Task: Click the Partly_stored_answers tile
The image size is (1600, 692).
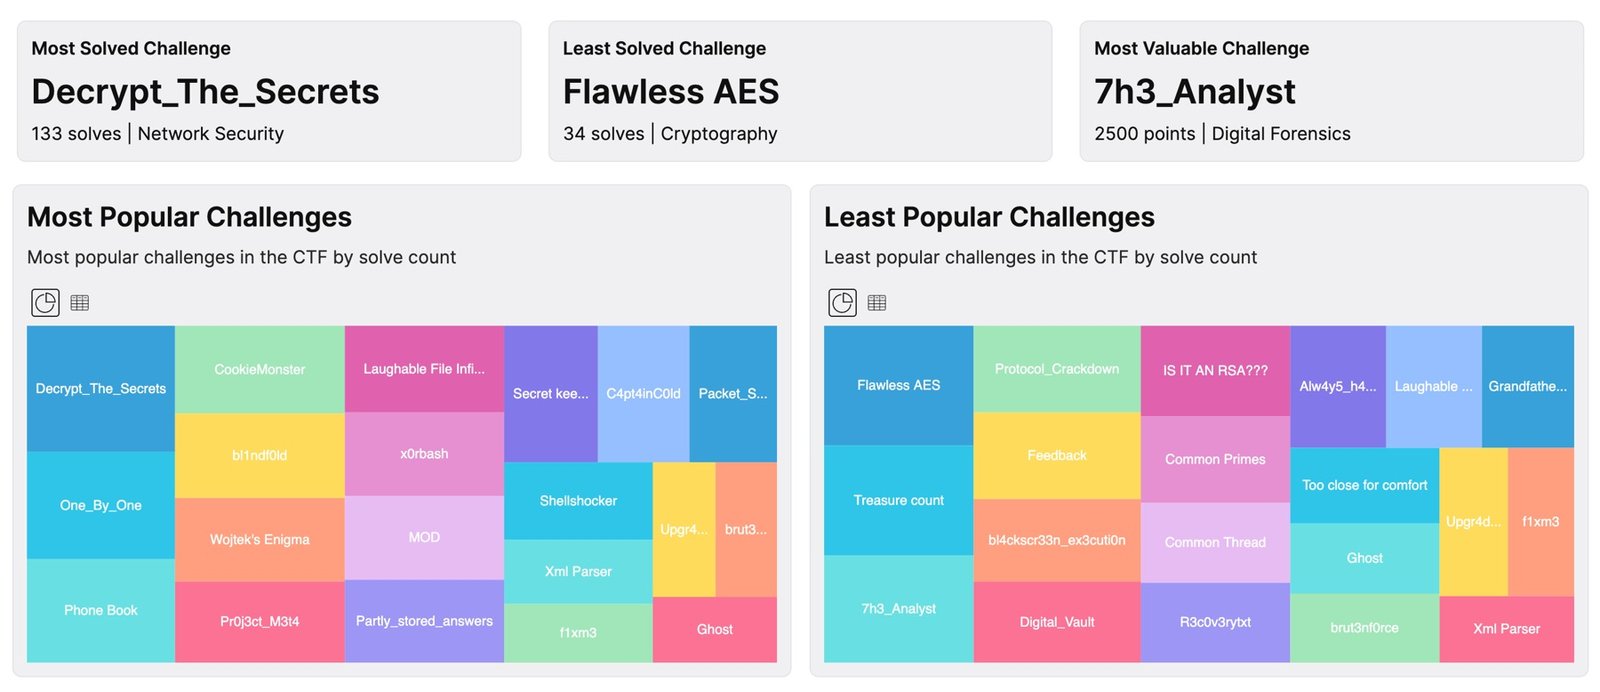Action: coord(424,621)
